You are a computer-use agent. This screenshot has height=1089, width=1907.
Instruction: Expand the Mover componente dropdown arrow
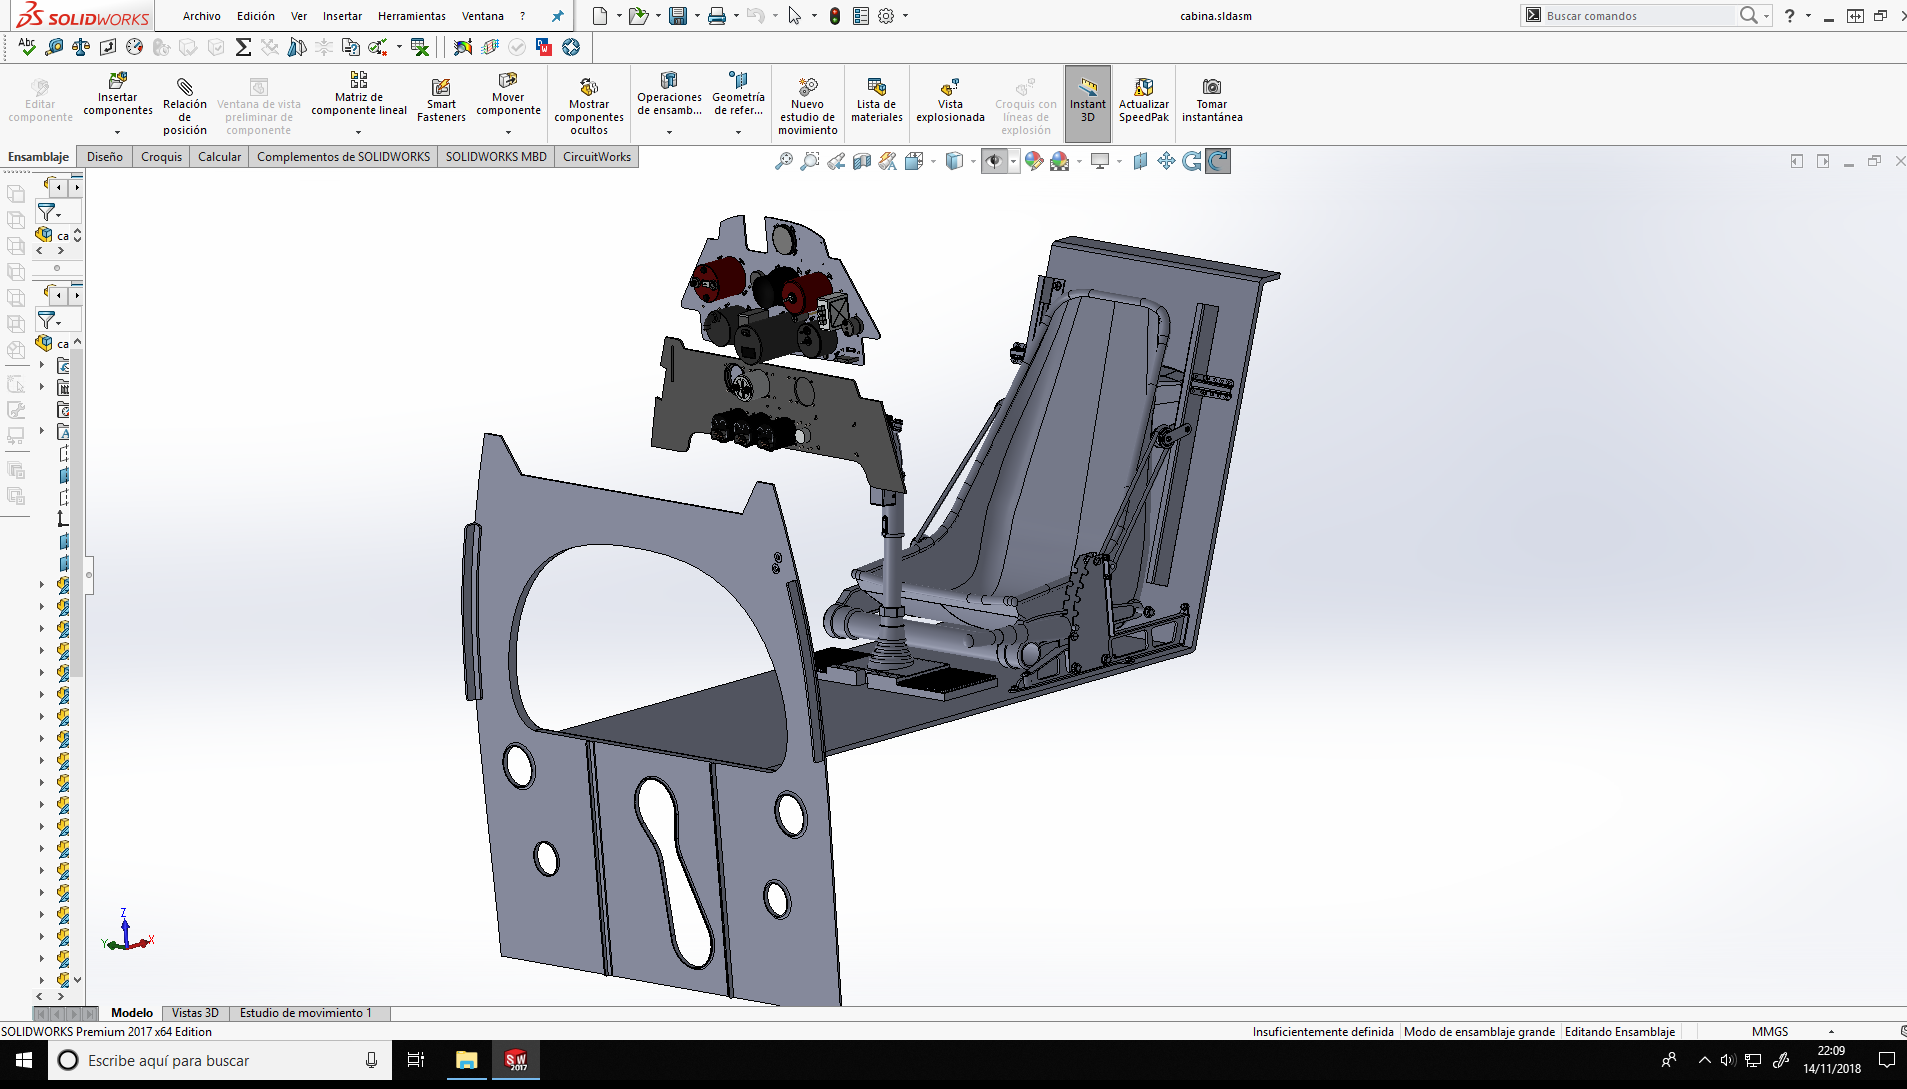508,132
